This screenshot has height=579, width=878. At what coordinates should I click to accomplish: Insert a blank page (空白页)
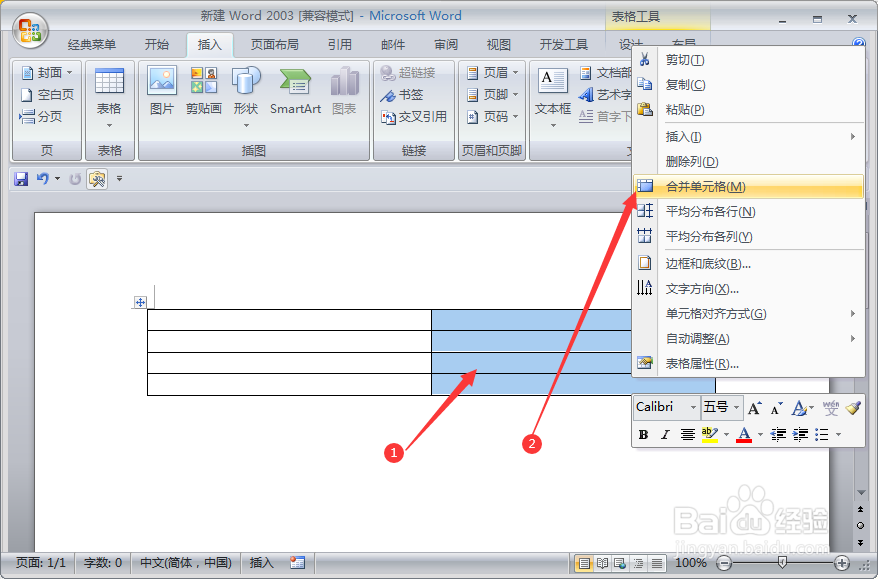(47, 95)
